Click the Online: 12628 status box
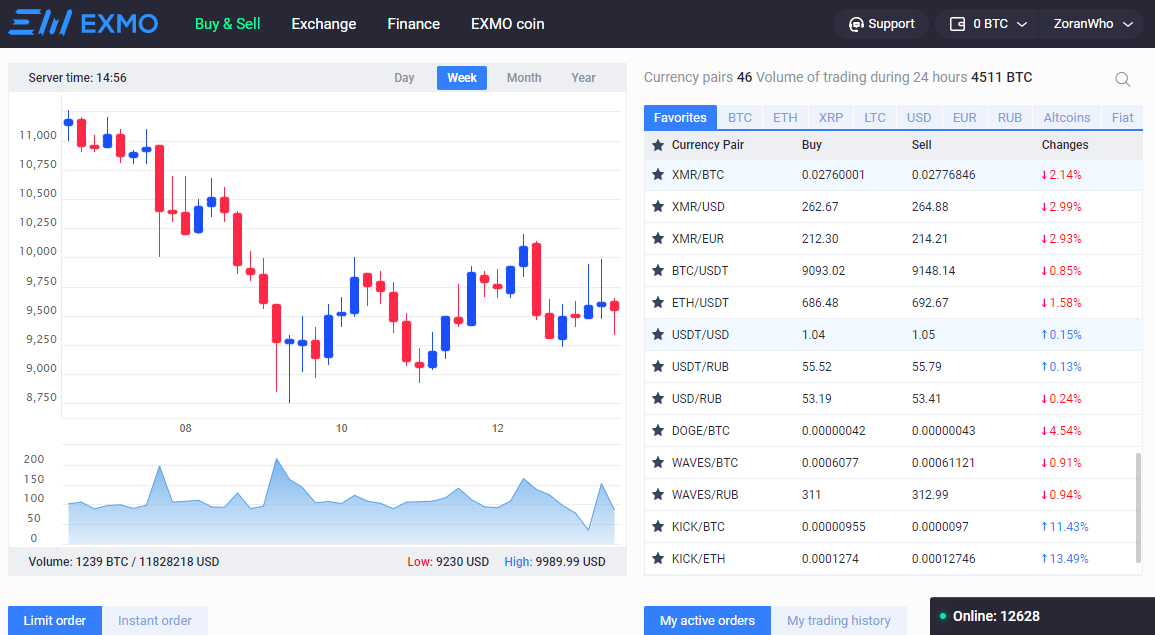The width and height of the screenshot is (1155, 635). (1042, 616)
